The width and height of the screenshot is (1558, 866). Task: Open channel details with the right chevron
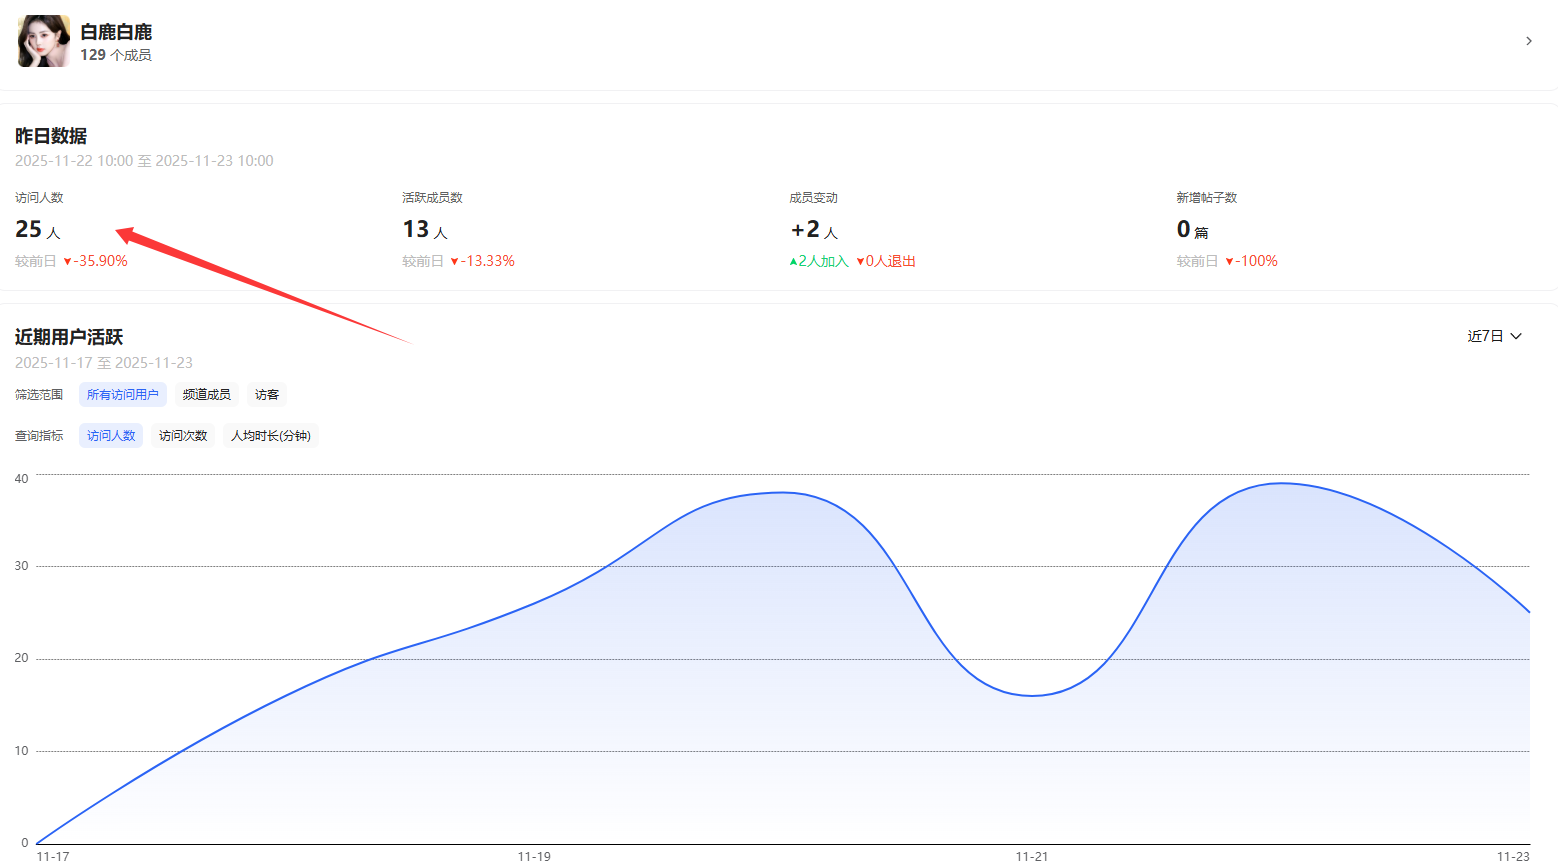(x=1528, y=41)
